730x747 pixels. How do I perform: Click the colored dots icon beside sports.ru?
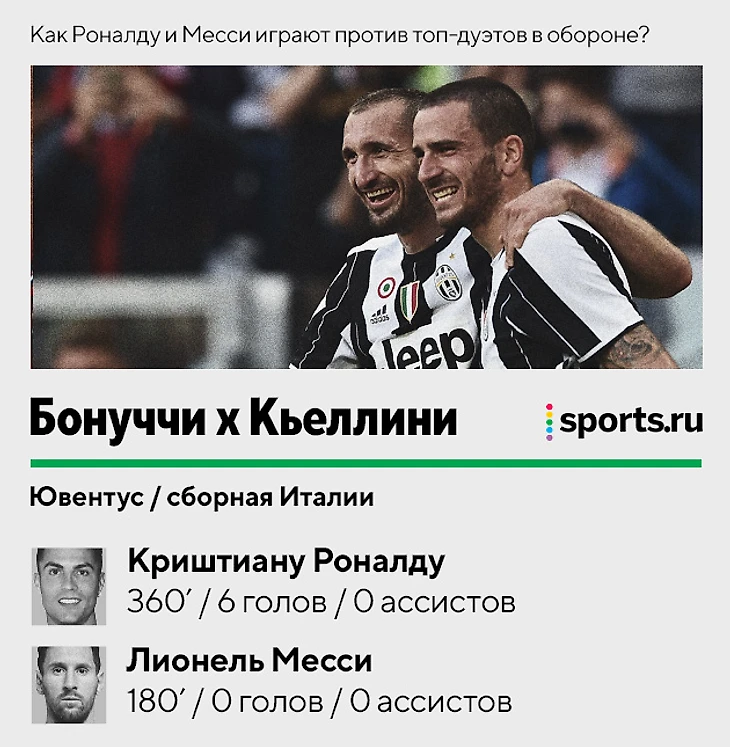(x=549, y=422)
